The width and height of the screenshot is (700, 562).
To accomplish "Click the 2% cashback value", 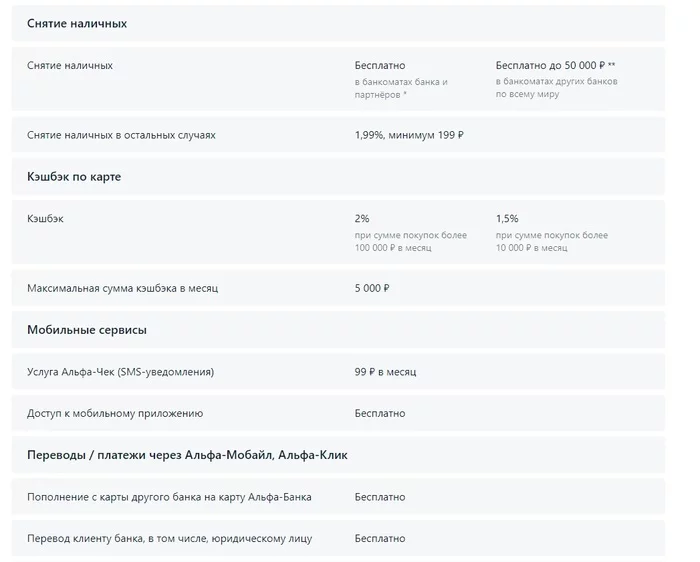I will [361, 219].
